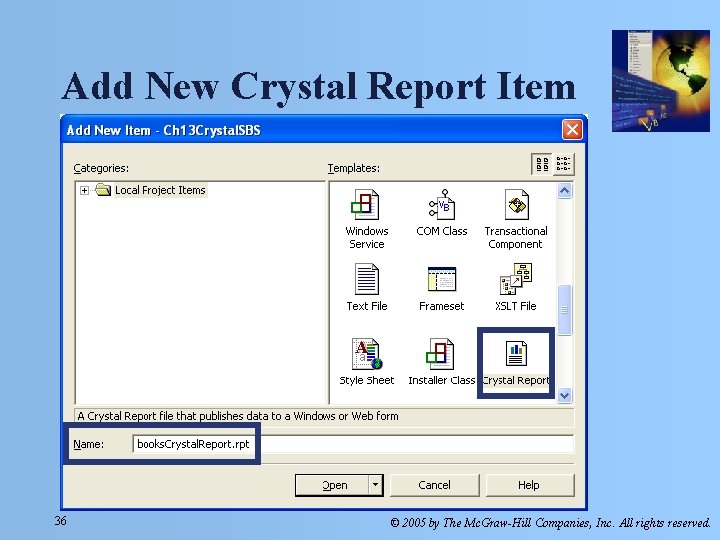Select the XSLT File template icon
Image resolution: width=720 pixels, height=540 pixels.
[x=516, y=279]
